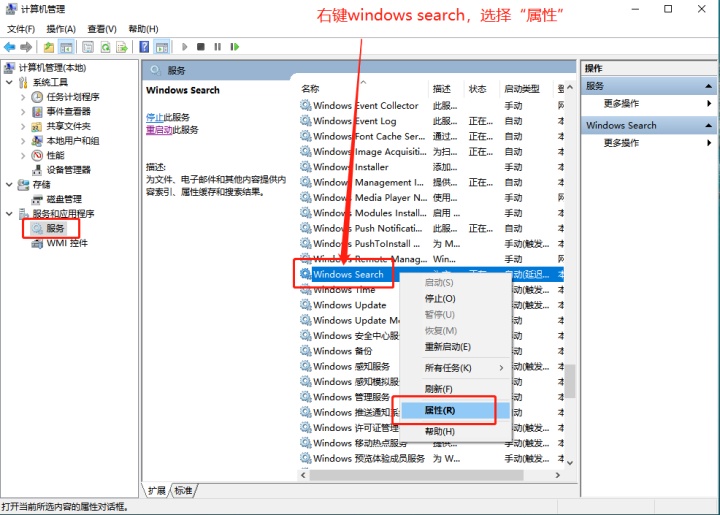Open the 操作(A) menu
720x515 pixels.
pyautogui.click(x=61, y=29)
